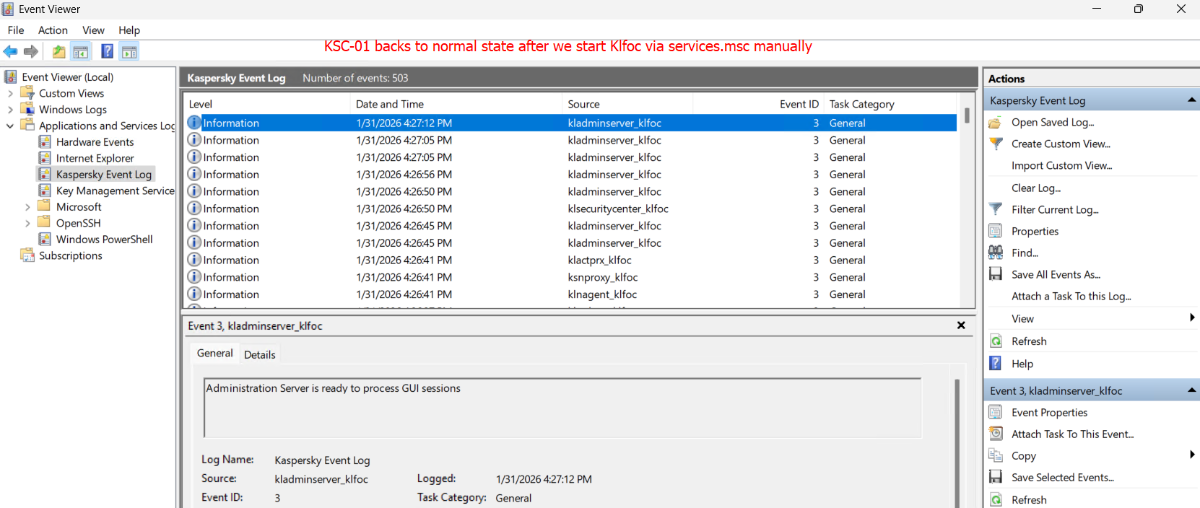The width and height of the screenshot is (1200, 508).
Task: Select Event Viewer (Local) root node
Action: (67, 77)
